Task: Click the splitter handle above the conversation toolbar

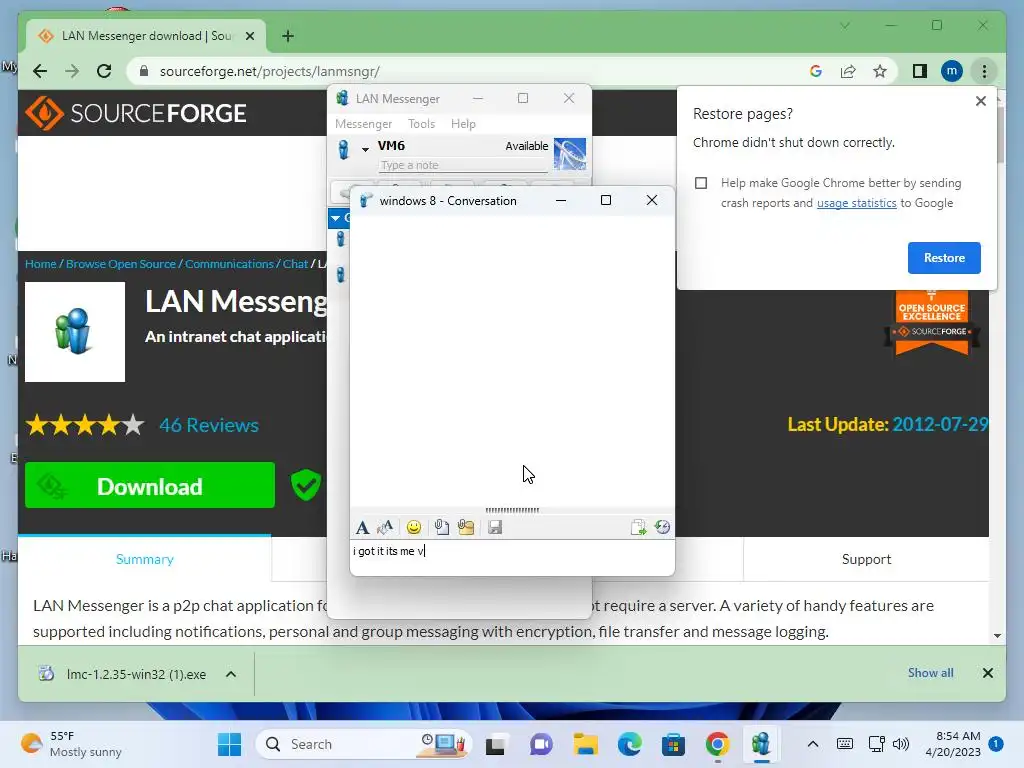Action: [x=512, y=510]
